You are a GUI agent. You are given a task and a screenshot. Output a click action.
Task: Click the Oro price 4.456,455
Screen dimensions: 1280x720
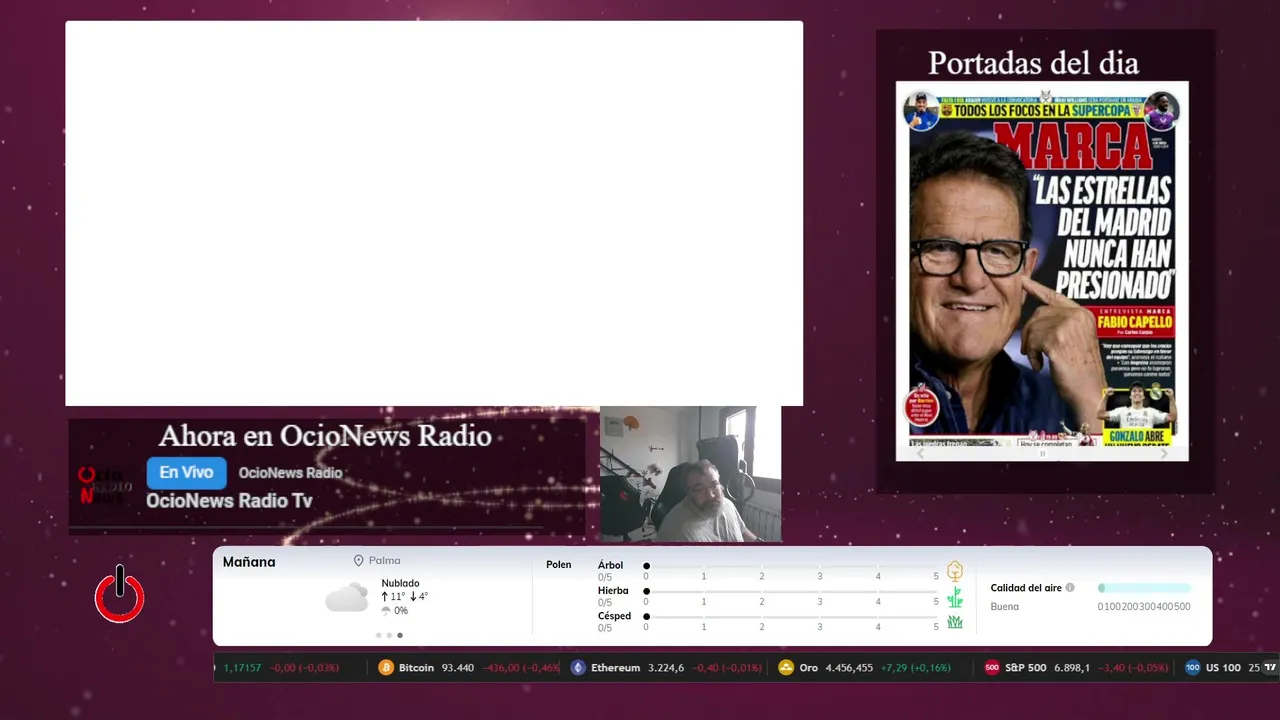point(849,667)
